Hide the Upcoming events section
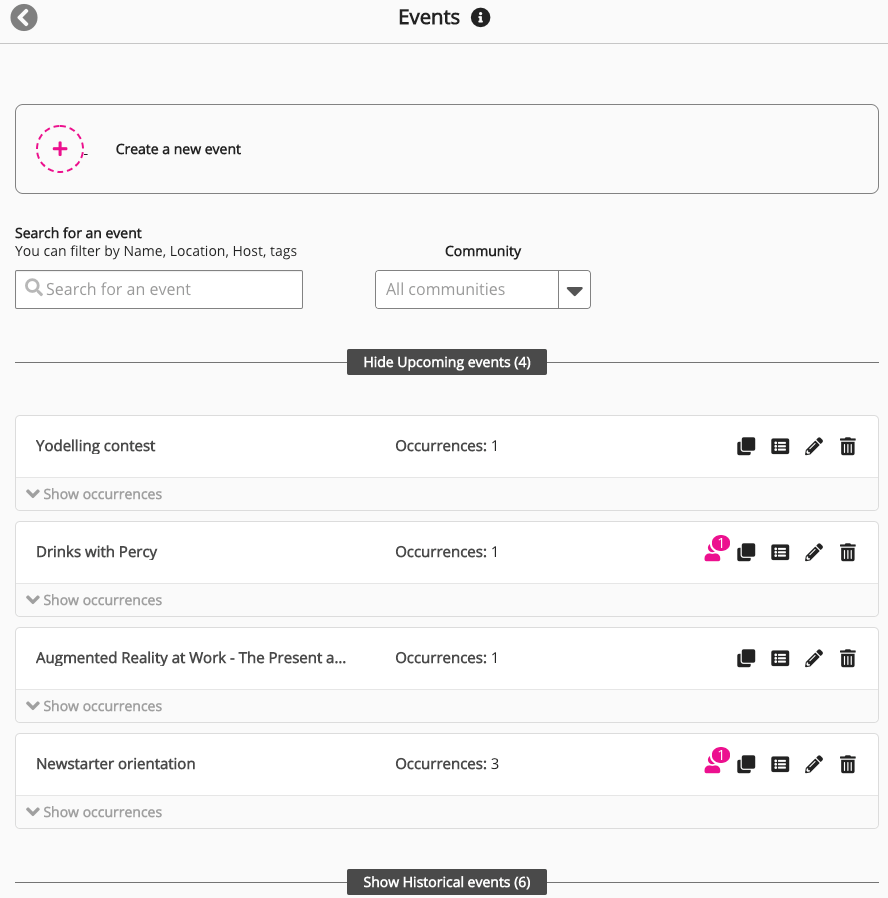The height and width of the screenshot is (898, 888). [447, 362]
